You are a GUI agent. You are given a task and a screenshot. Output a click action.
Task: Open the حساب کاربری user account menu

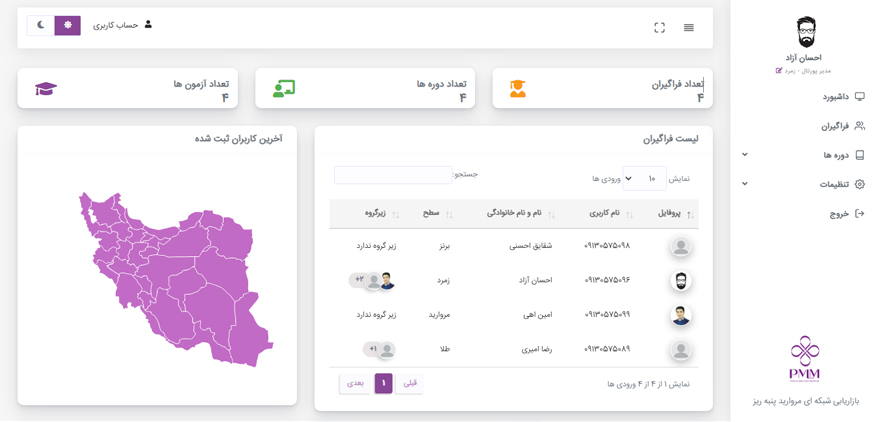(x=123, y=25)
